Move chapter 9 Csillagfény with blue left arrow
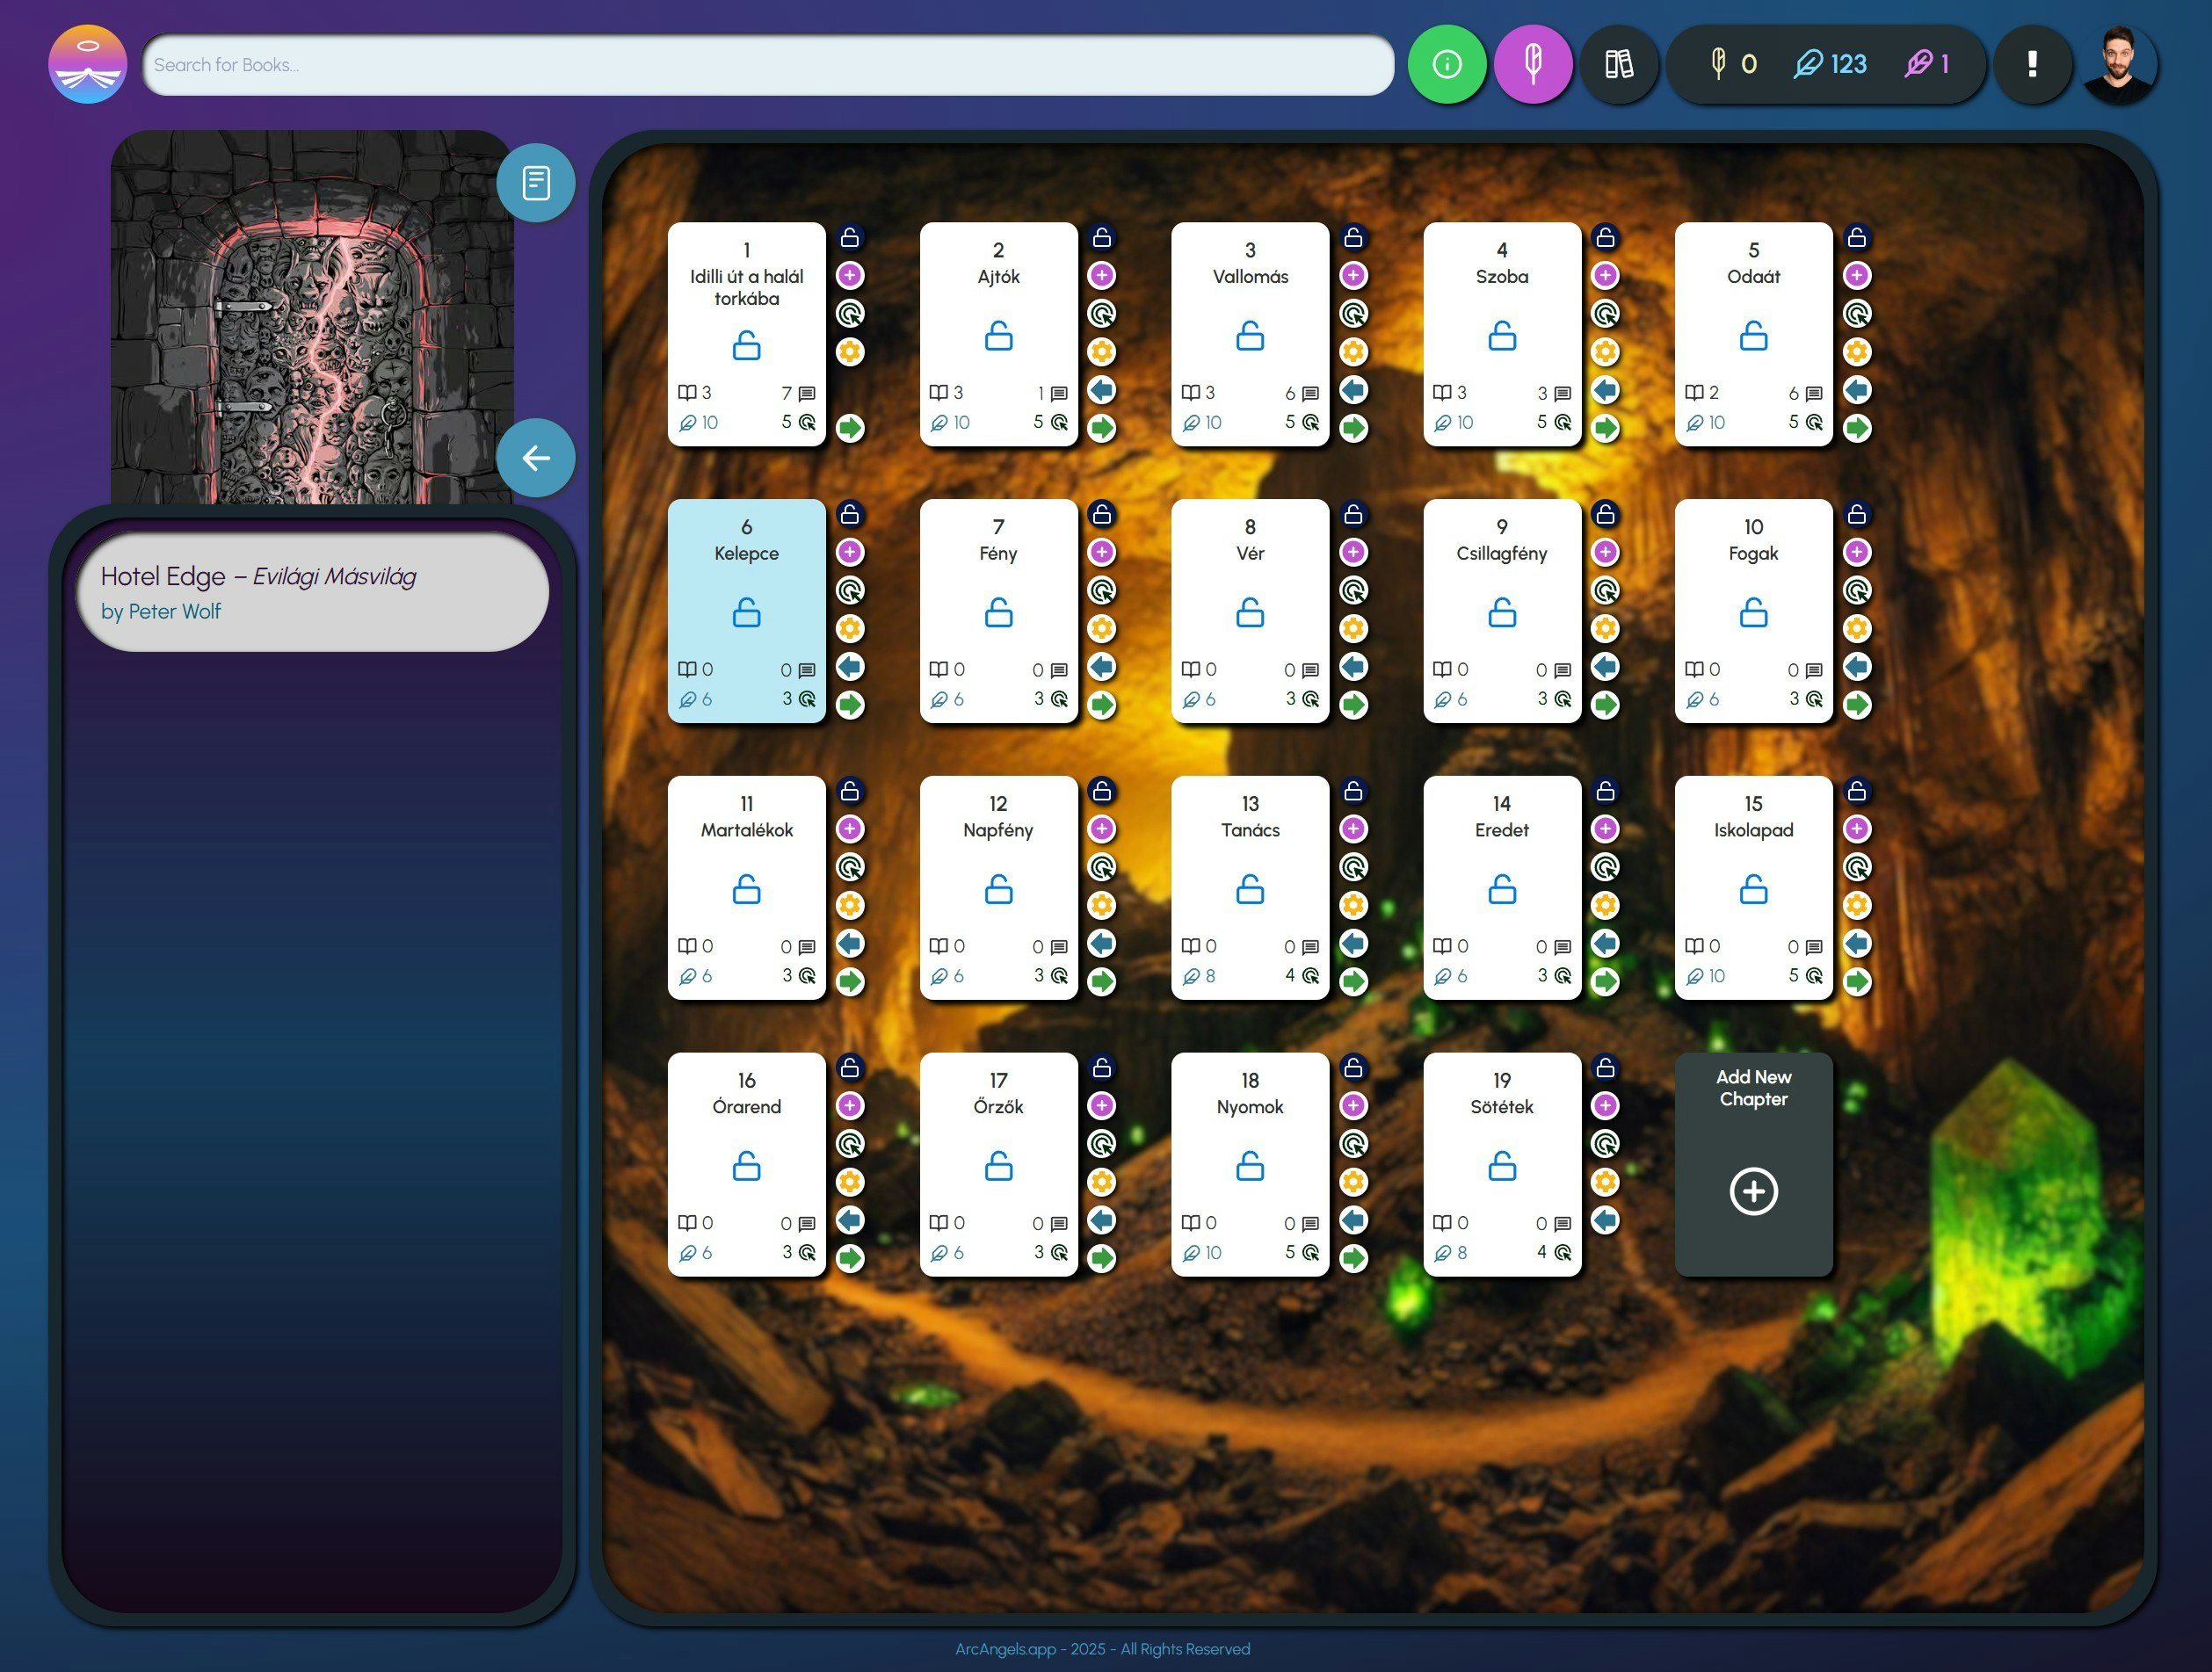The image size is (2212, 1672). coord(1604,667)
